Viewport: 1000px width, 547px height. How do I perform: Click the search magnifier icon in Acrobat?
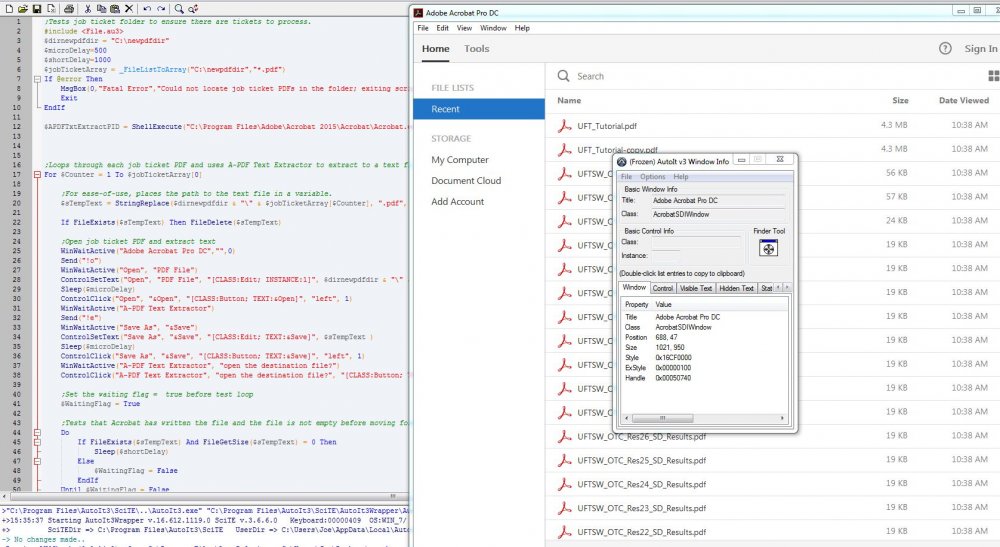(x=563, y=76)
